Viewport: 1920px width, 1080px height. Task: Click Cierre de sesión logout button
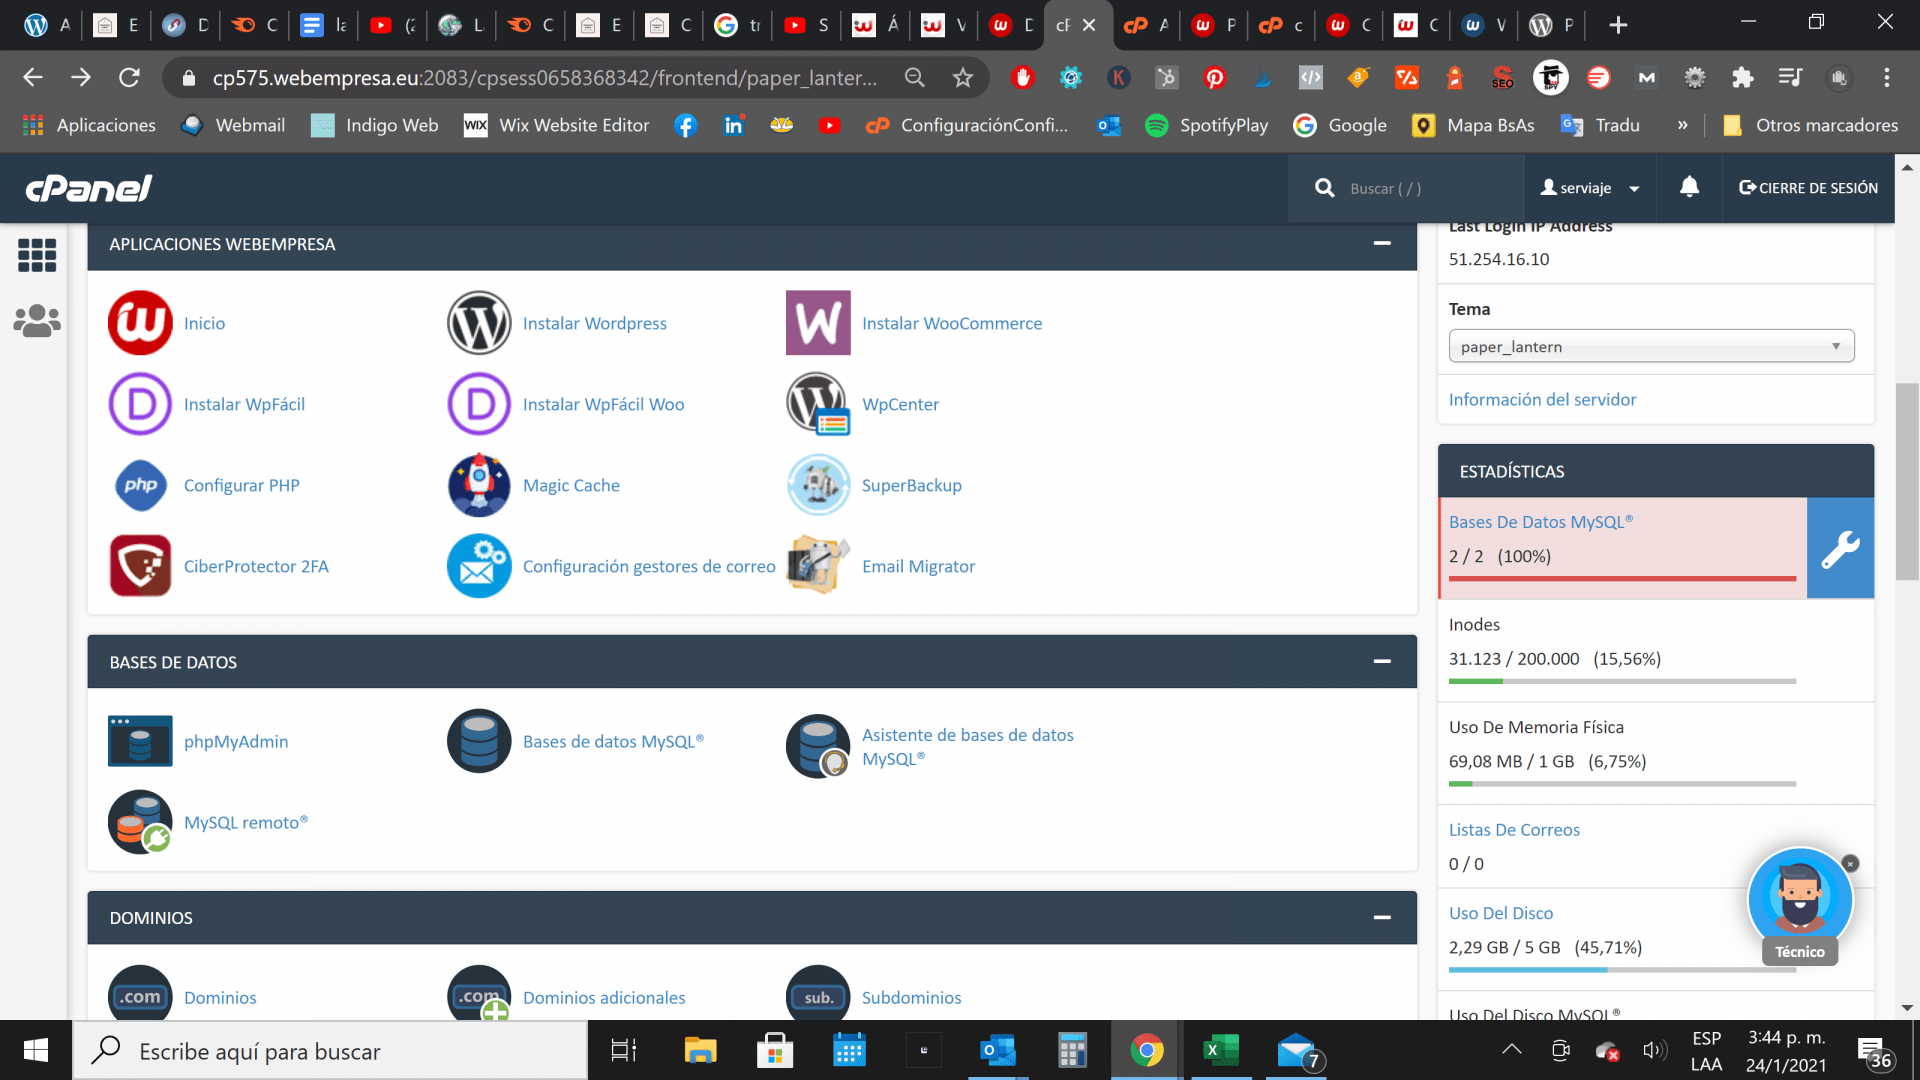1808,188
